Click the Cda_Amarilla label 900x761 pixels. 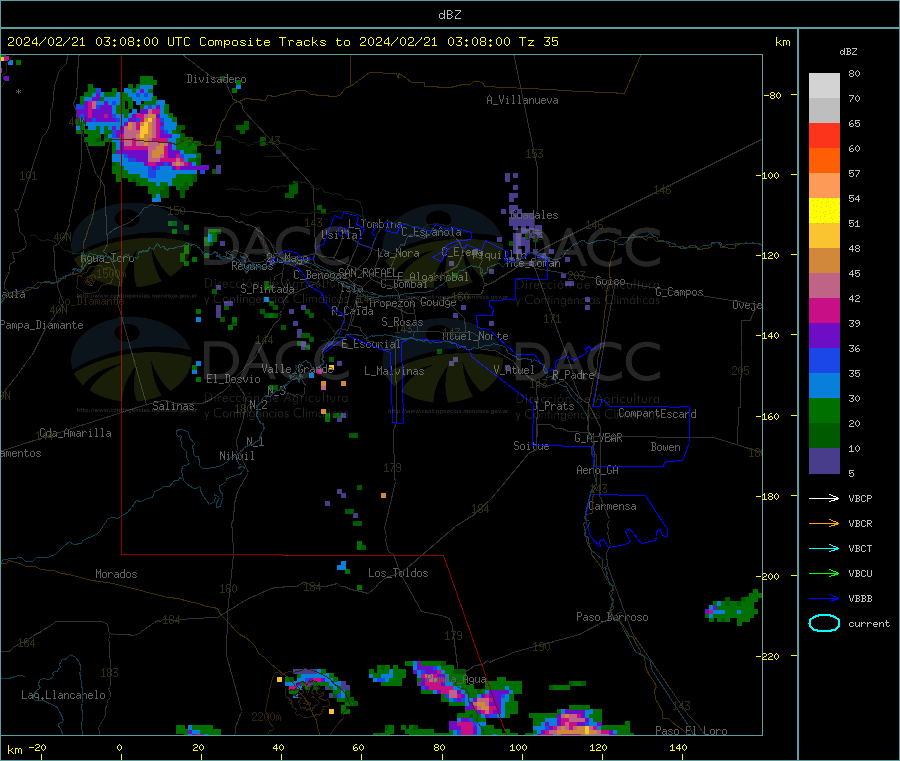point(75,433)
